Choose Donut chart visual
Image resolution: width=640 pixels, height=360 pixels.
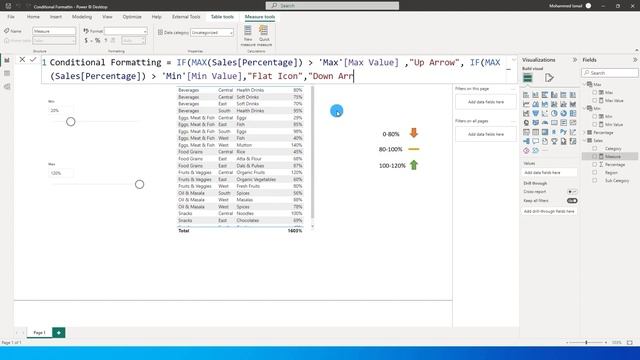pyautogui.click(x=564, y=113)
